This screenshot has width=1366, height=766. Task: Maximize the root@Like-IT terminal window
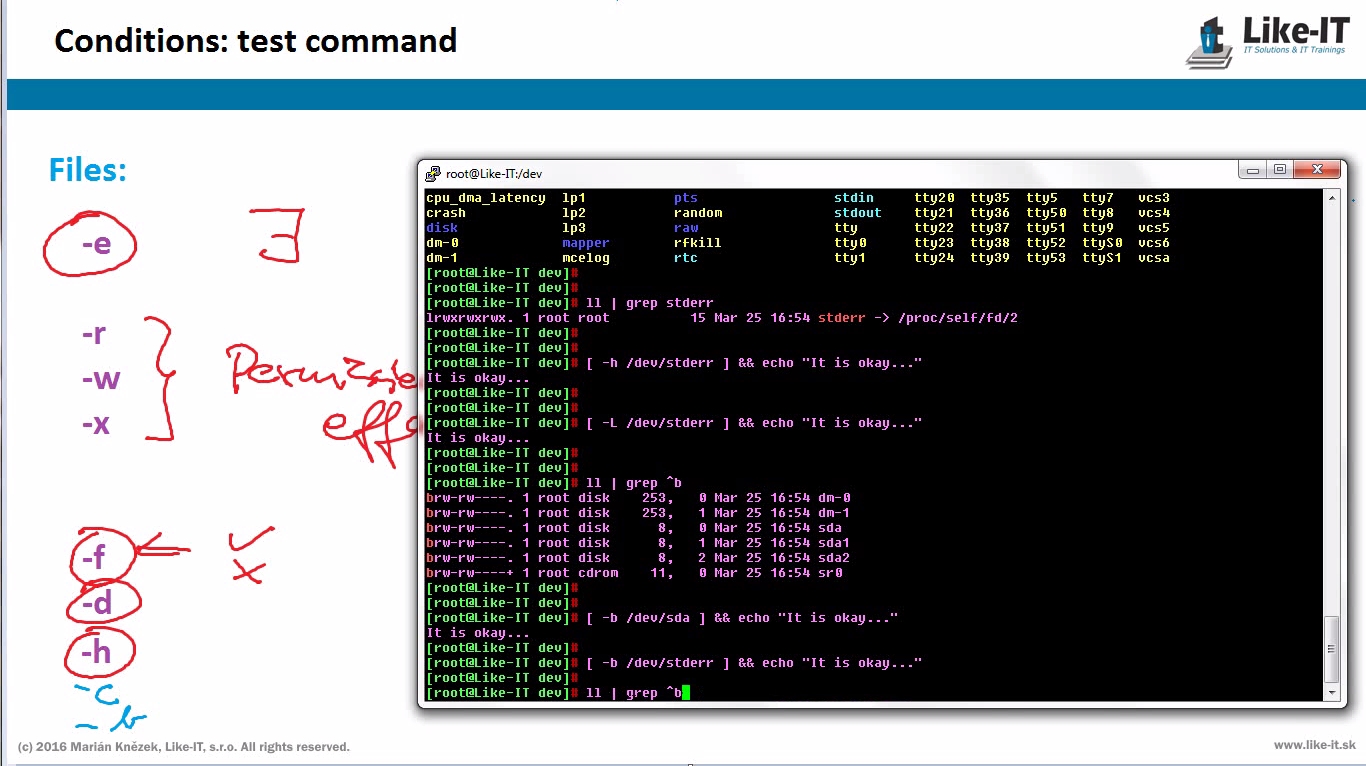tap(1279, 171)
